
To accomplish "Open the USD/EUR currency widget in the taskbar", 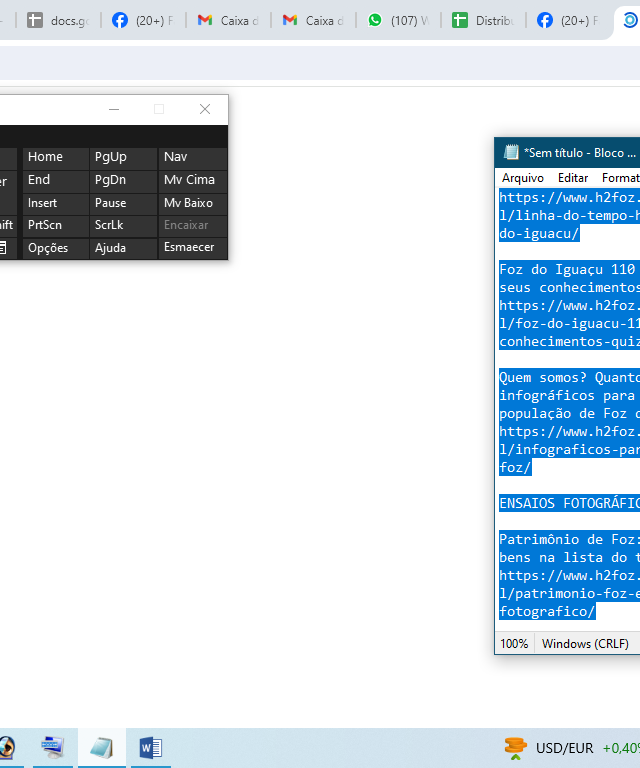I will pos(563,748).
